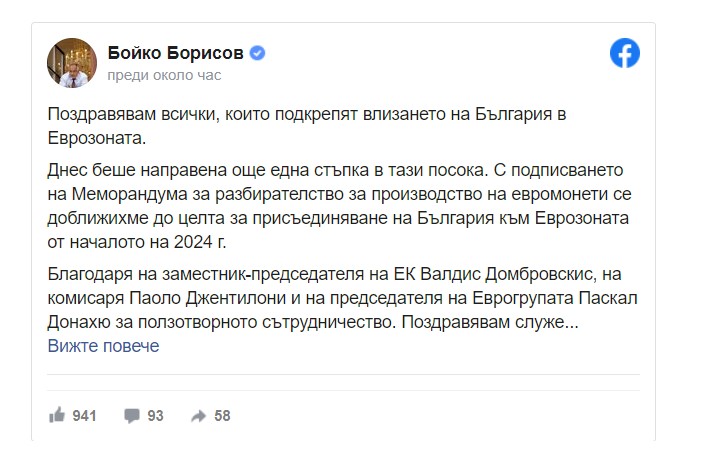Open the Бойко Борисов profile name link
Viewport: 710px width, 465px height.
tap(175, 53)
